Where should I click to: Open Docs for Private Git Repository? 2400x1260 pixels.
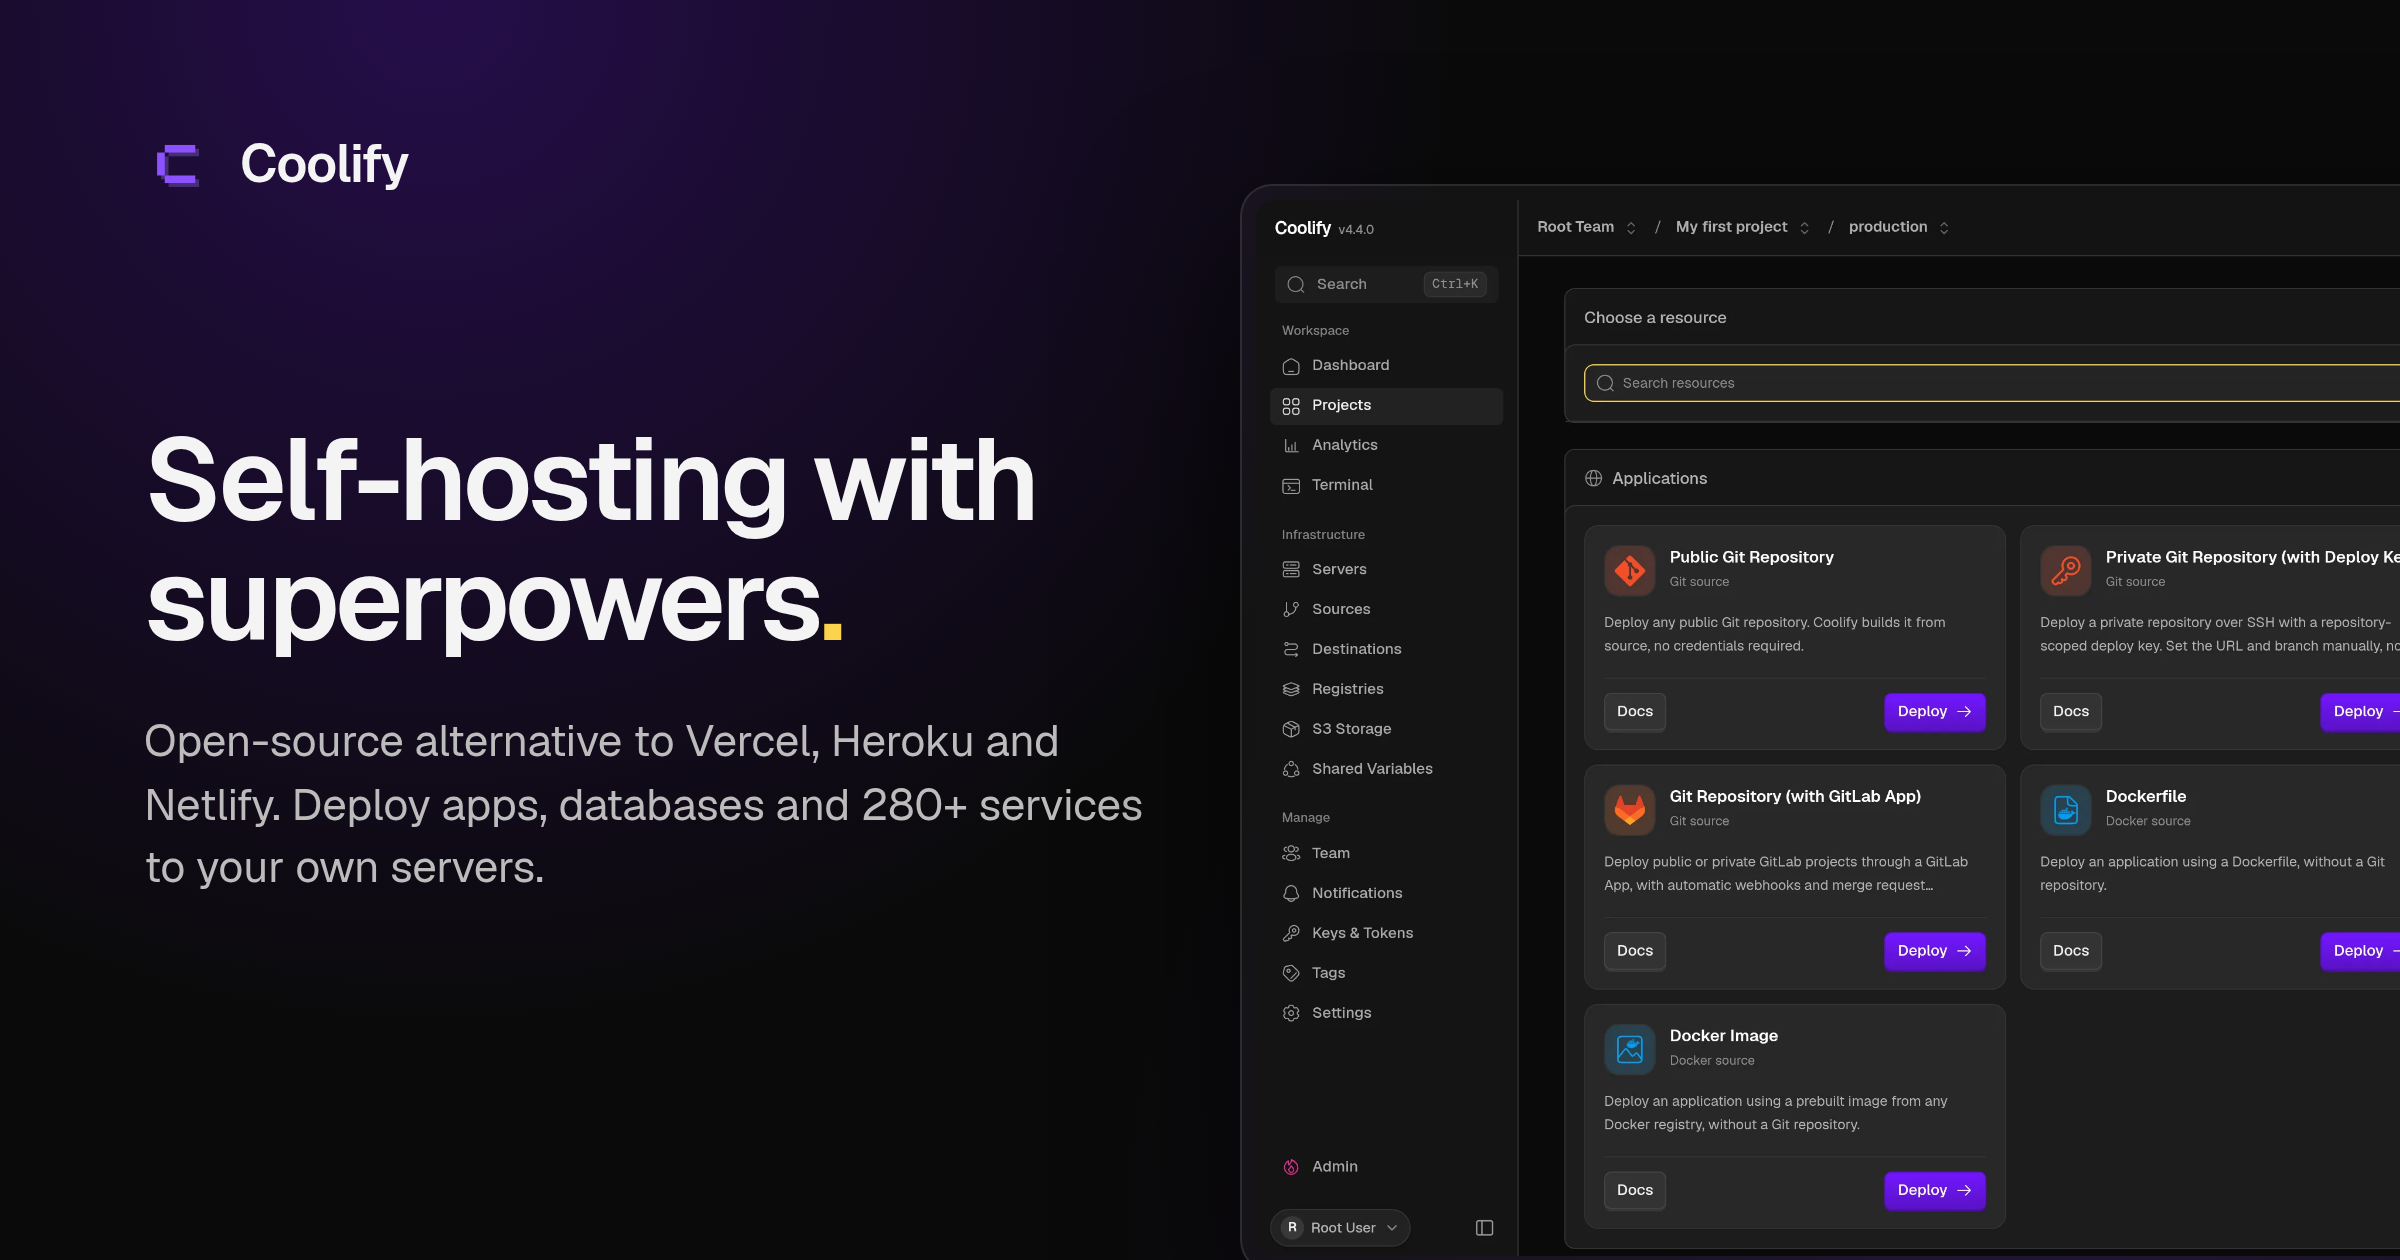click(x=2070, y=711)
